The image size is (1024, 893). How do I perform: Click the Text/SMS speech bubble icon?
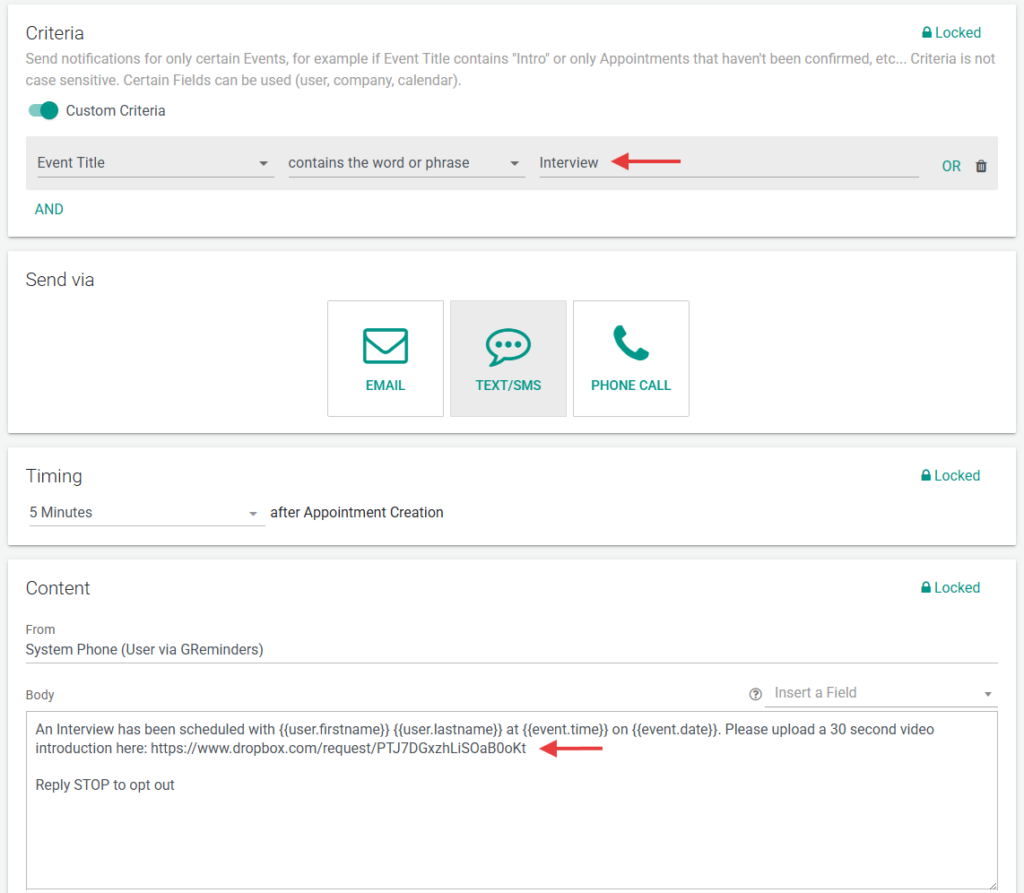click(508, 346)
